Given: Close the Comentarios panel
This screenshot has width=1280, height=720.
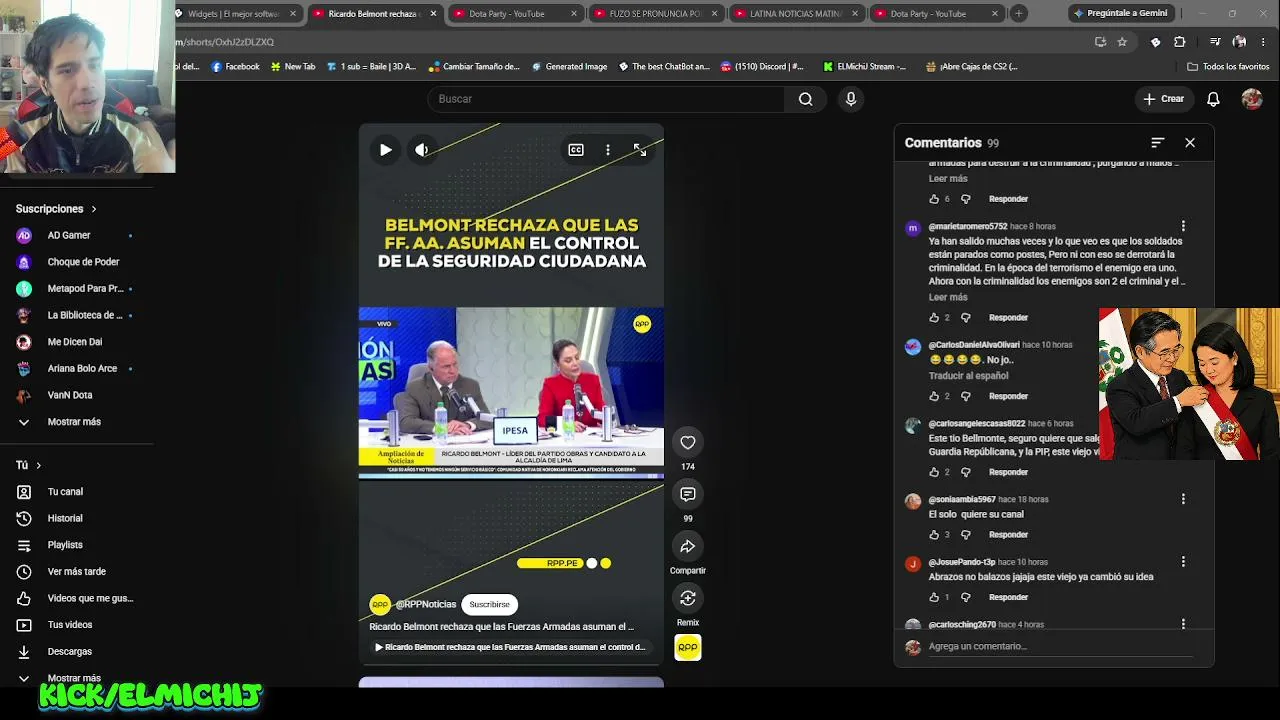Looking at the screenshot, I should (x=1190, y=143).
